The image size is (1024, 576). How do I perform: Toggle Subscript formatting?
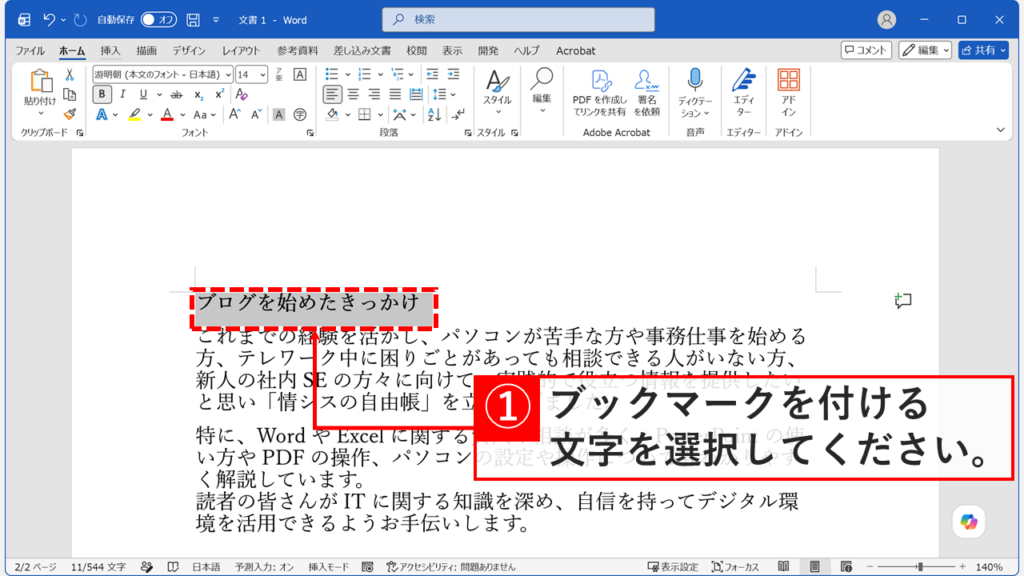point(199,95)
